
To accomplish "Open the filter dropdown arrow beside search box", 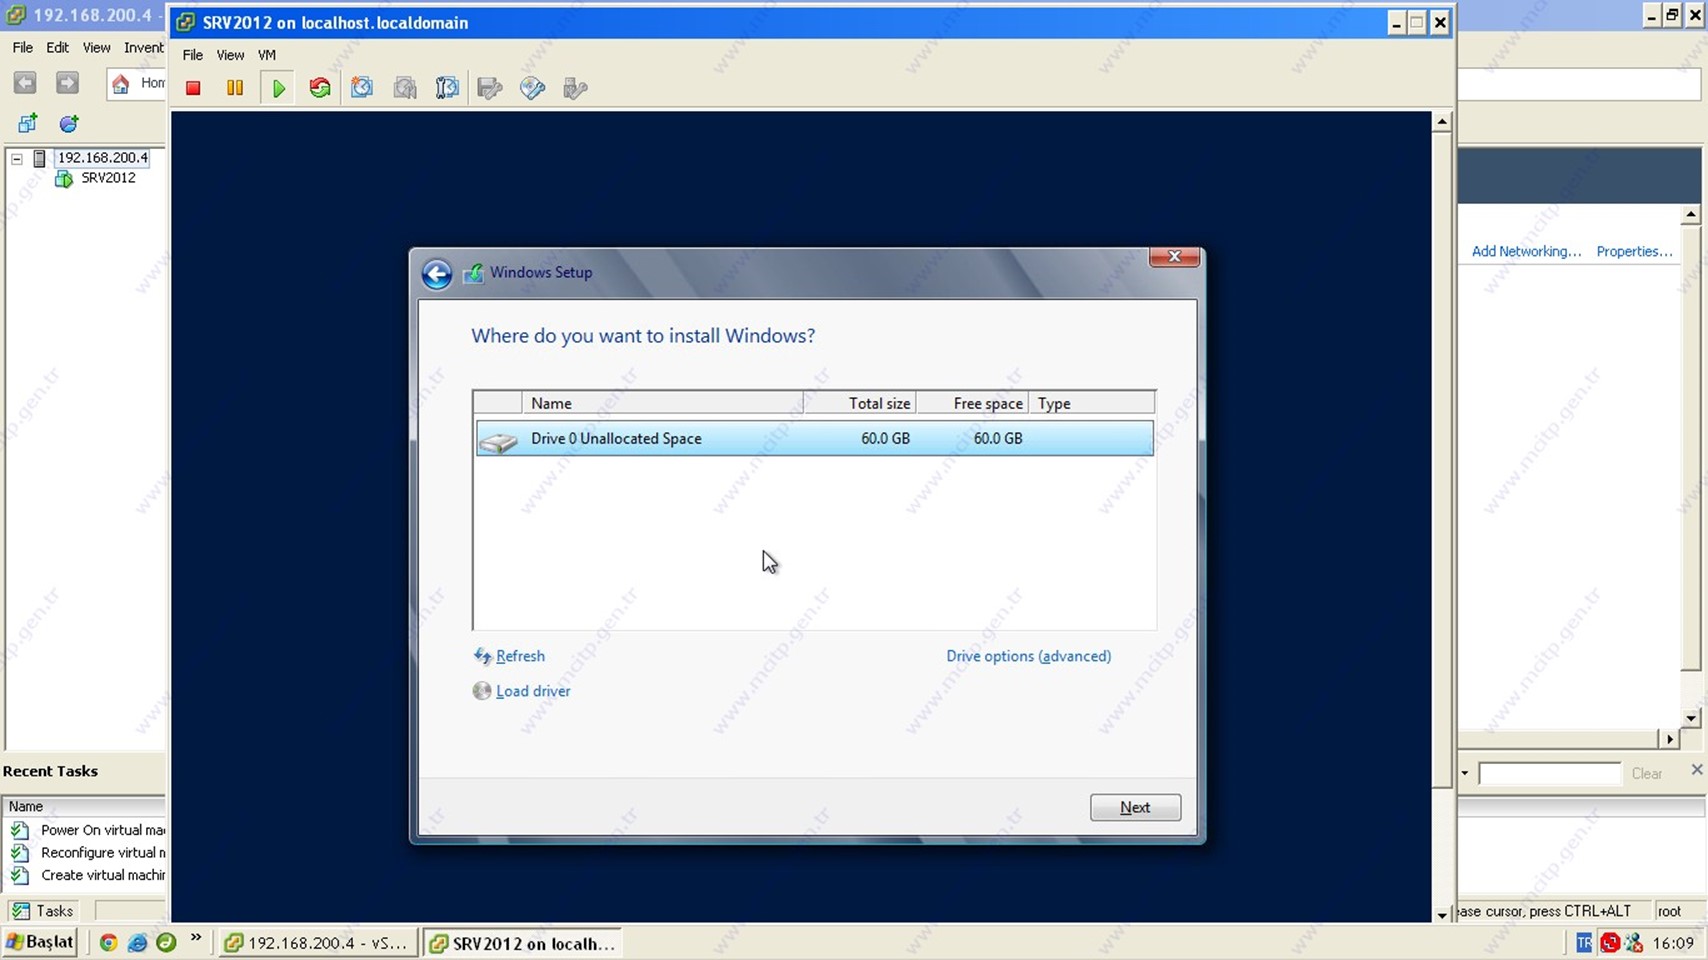I will click(1465, 773).
